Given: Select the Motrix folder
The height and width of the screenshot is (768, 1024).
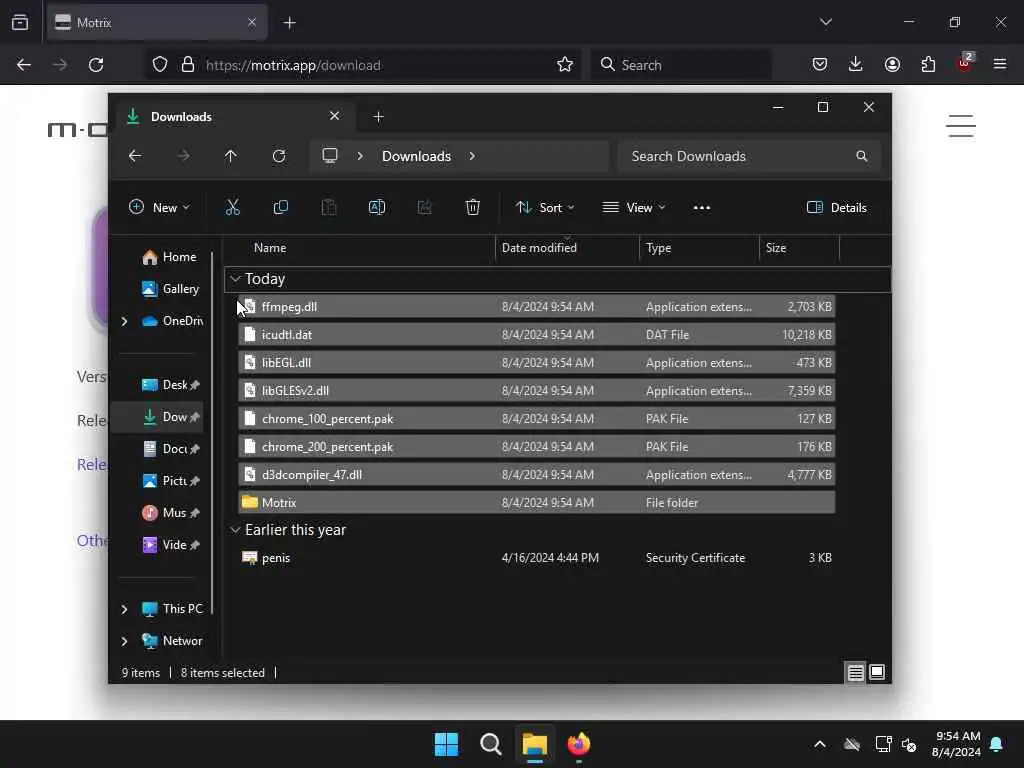Looking at the screenshot, I should [x=536, y=503].
